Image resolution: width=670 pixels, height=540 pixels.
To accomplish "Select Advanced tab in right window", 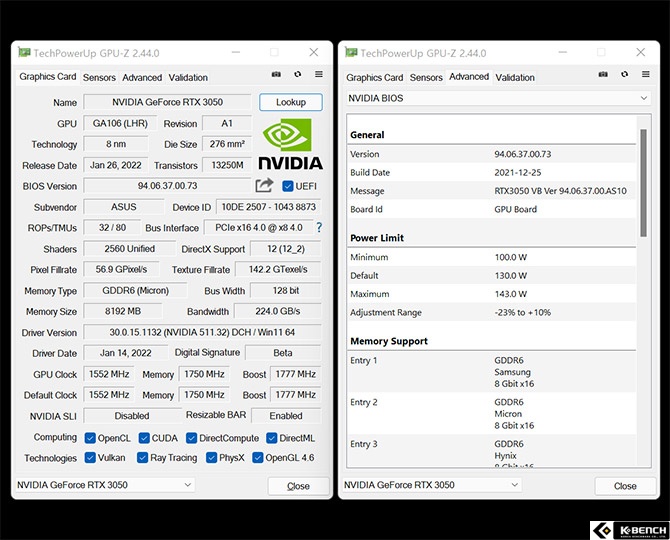I will tap(469, 77).
